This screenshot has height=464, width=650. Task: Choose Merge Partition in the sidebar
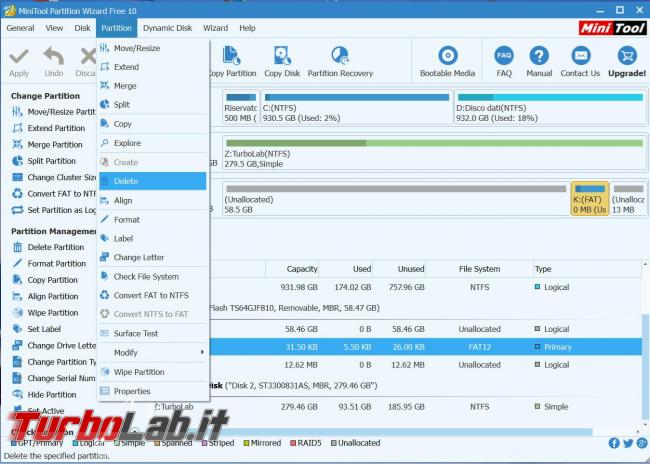pos(47,144)
